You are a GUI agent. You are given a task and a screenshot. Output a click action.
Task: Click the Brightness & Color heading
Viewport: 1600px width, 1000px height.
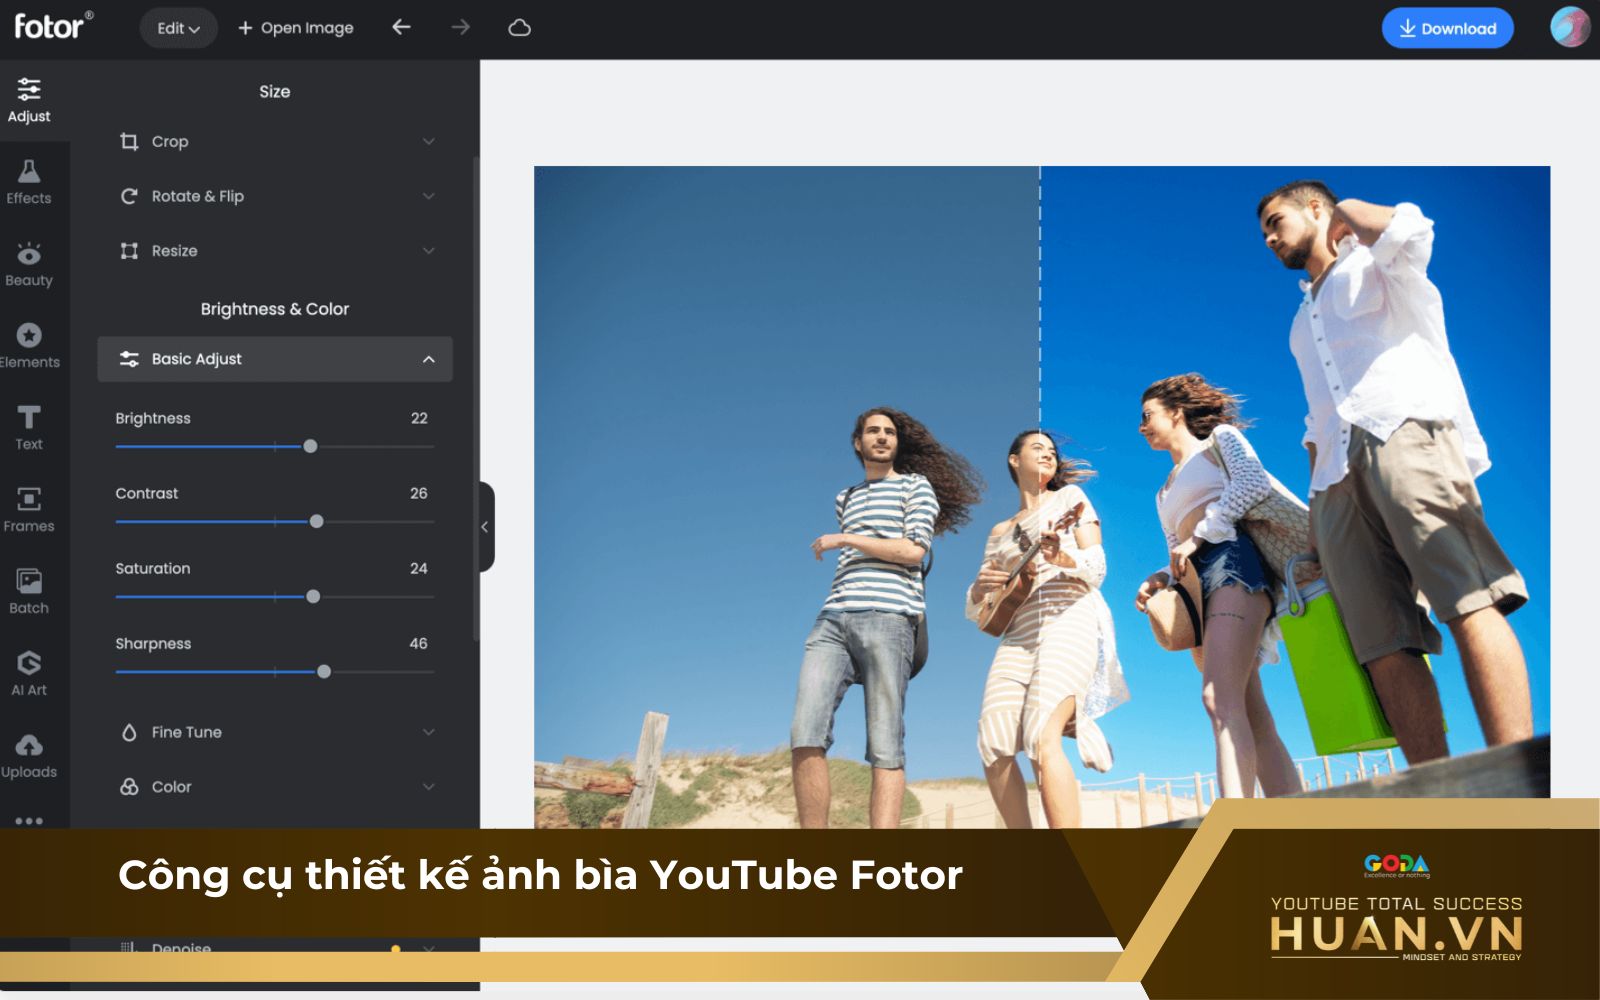coord(275,309)
